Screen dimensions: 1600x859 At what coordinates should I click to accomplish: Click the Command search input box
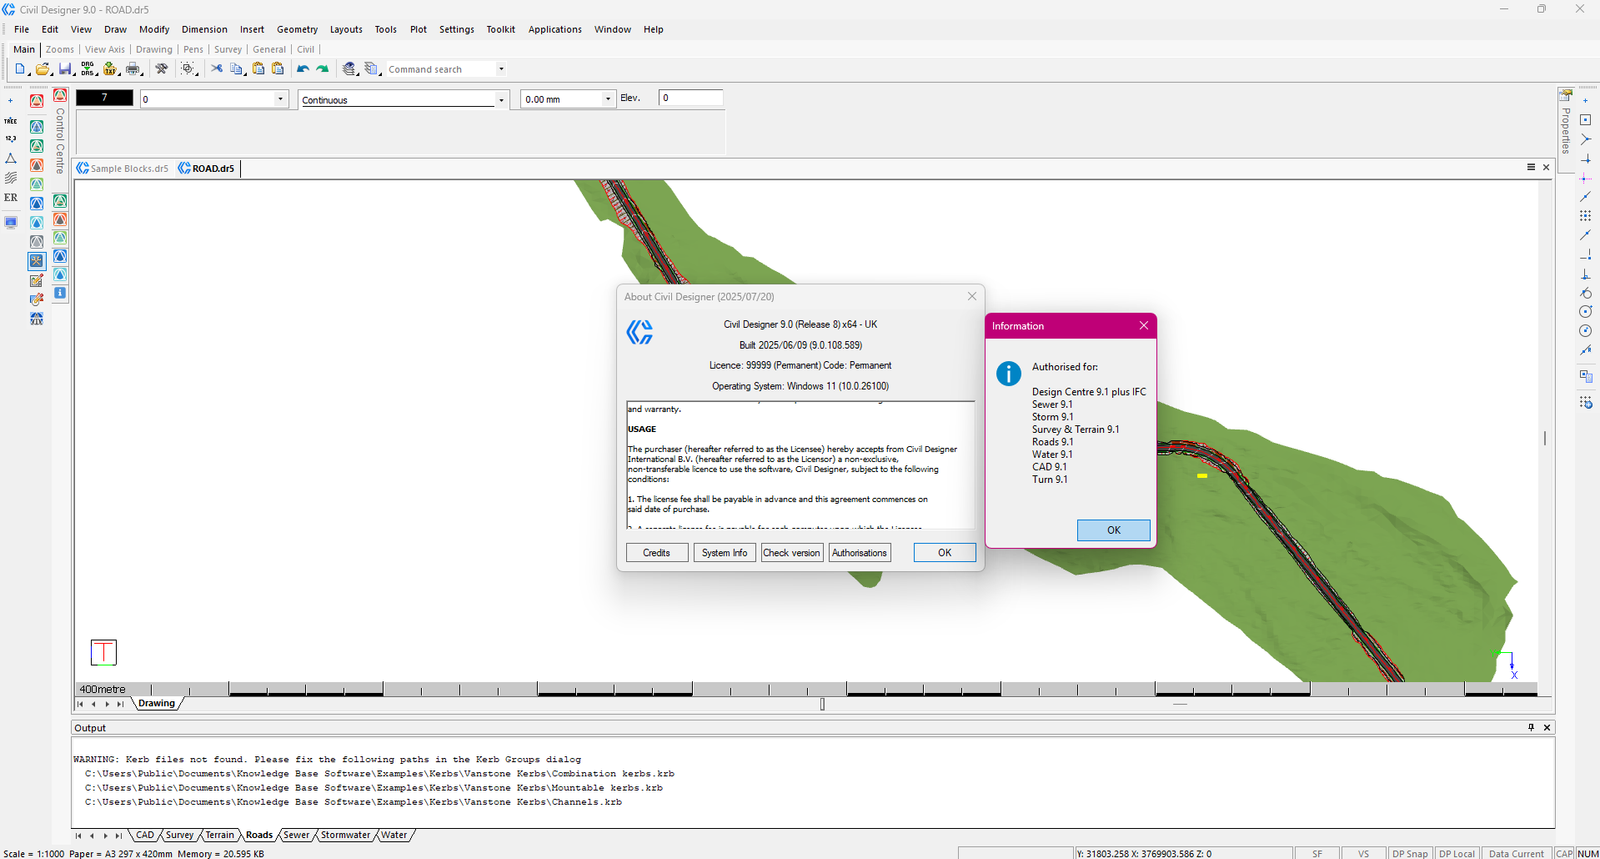point(440,69)
